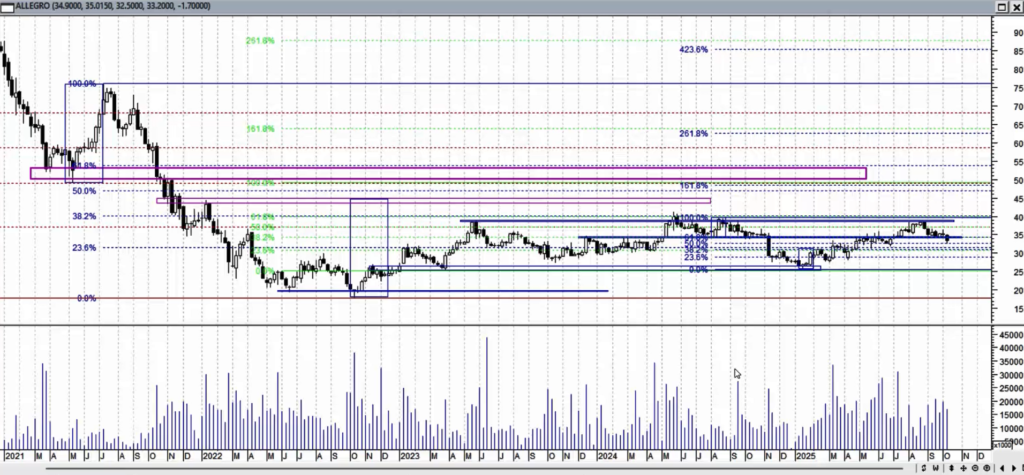The image size is (1024, 475).
Task: Click the 2025 year marker on time axis
Action: click(x=806, y=455)
